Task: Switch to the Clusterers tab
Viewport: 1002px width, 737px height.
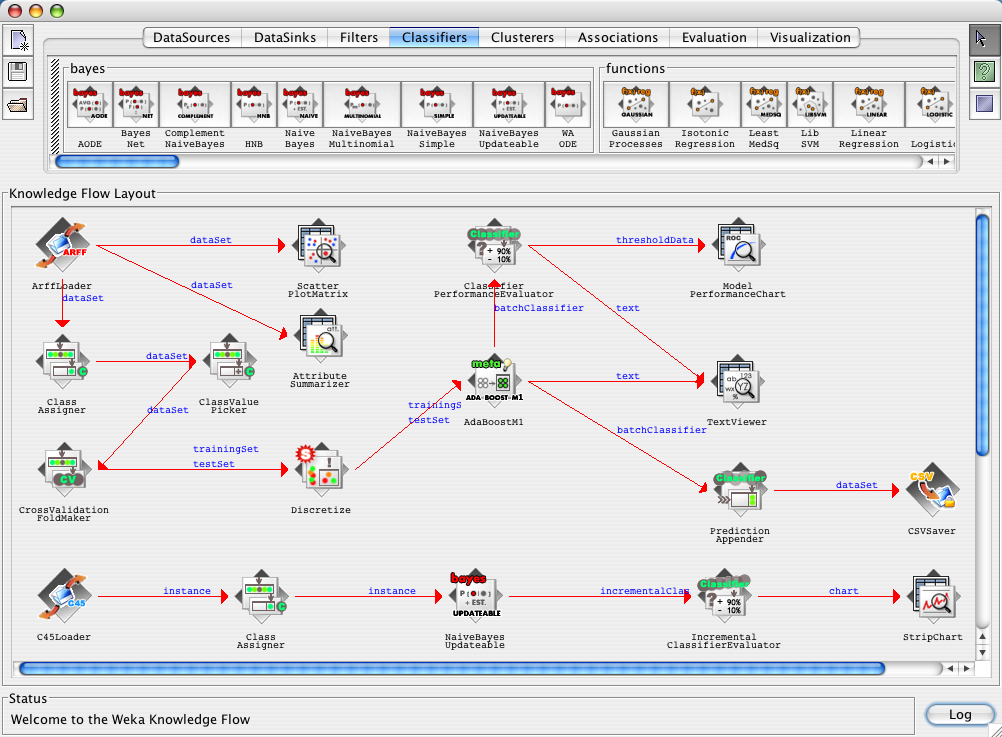Action: point(523,38)
